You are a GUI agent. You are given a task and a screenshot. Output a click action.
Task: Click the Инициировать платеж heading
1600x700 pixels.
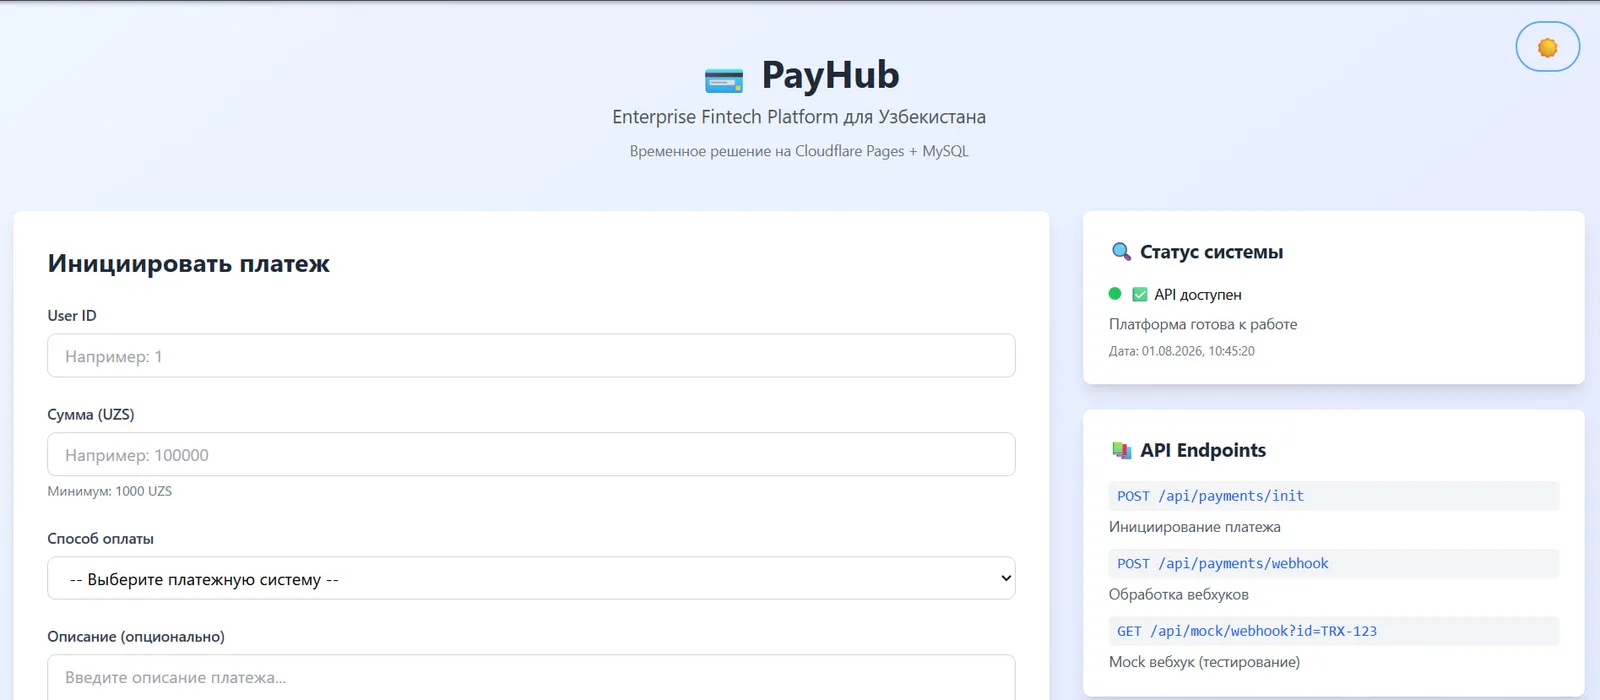188,264
